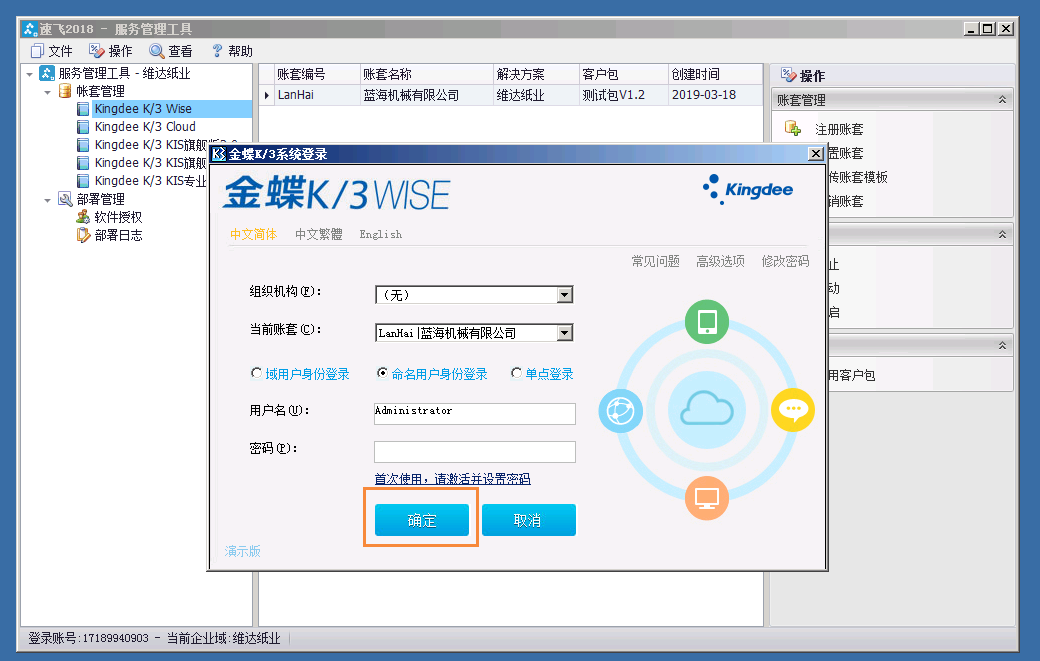
Task: Click the yellow chat bubble icon
Action: 793,410
